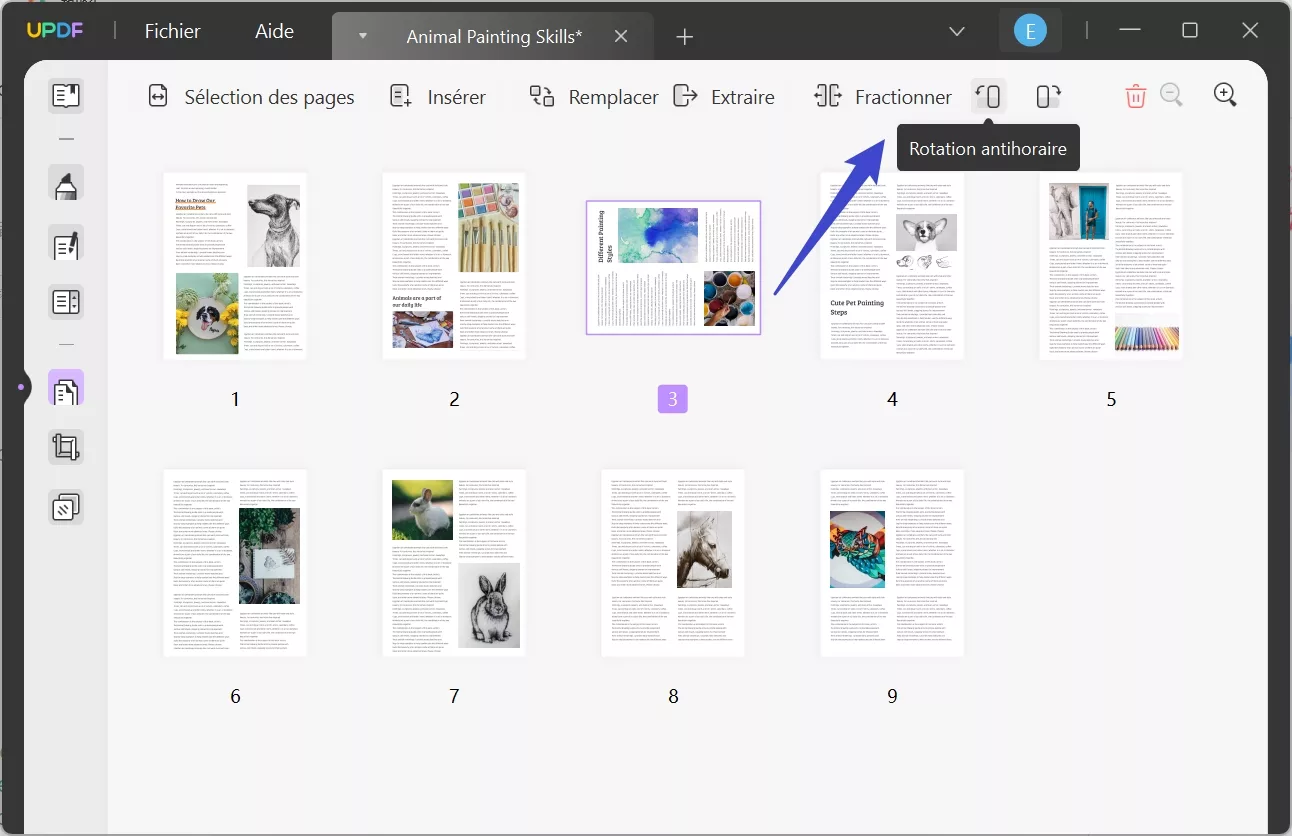This screenshot has width=1292, height=836.
Task: Zoom in on page thumbnails
Action: 1225,95
